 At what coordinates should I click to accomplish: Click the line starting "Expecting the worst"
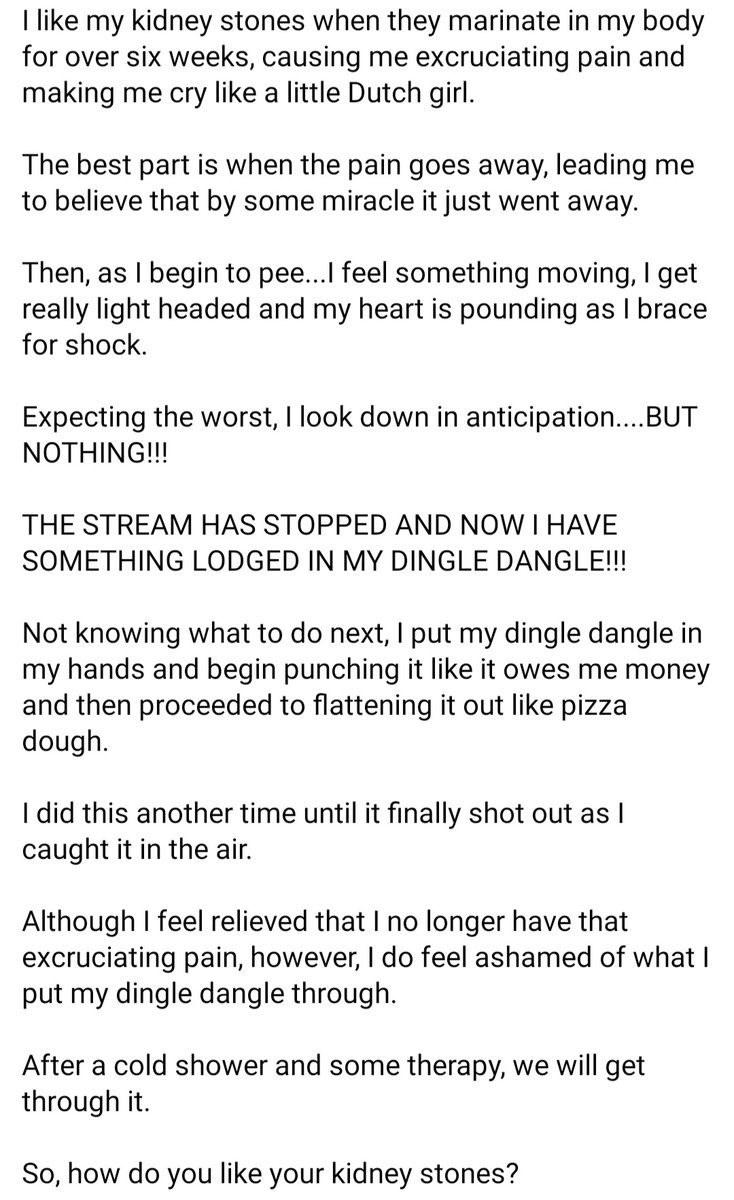pos(363,418)
